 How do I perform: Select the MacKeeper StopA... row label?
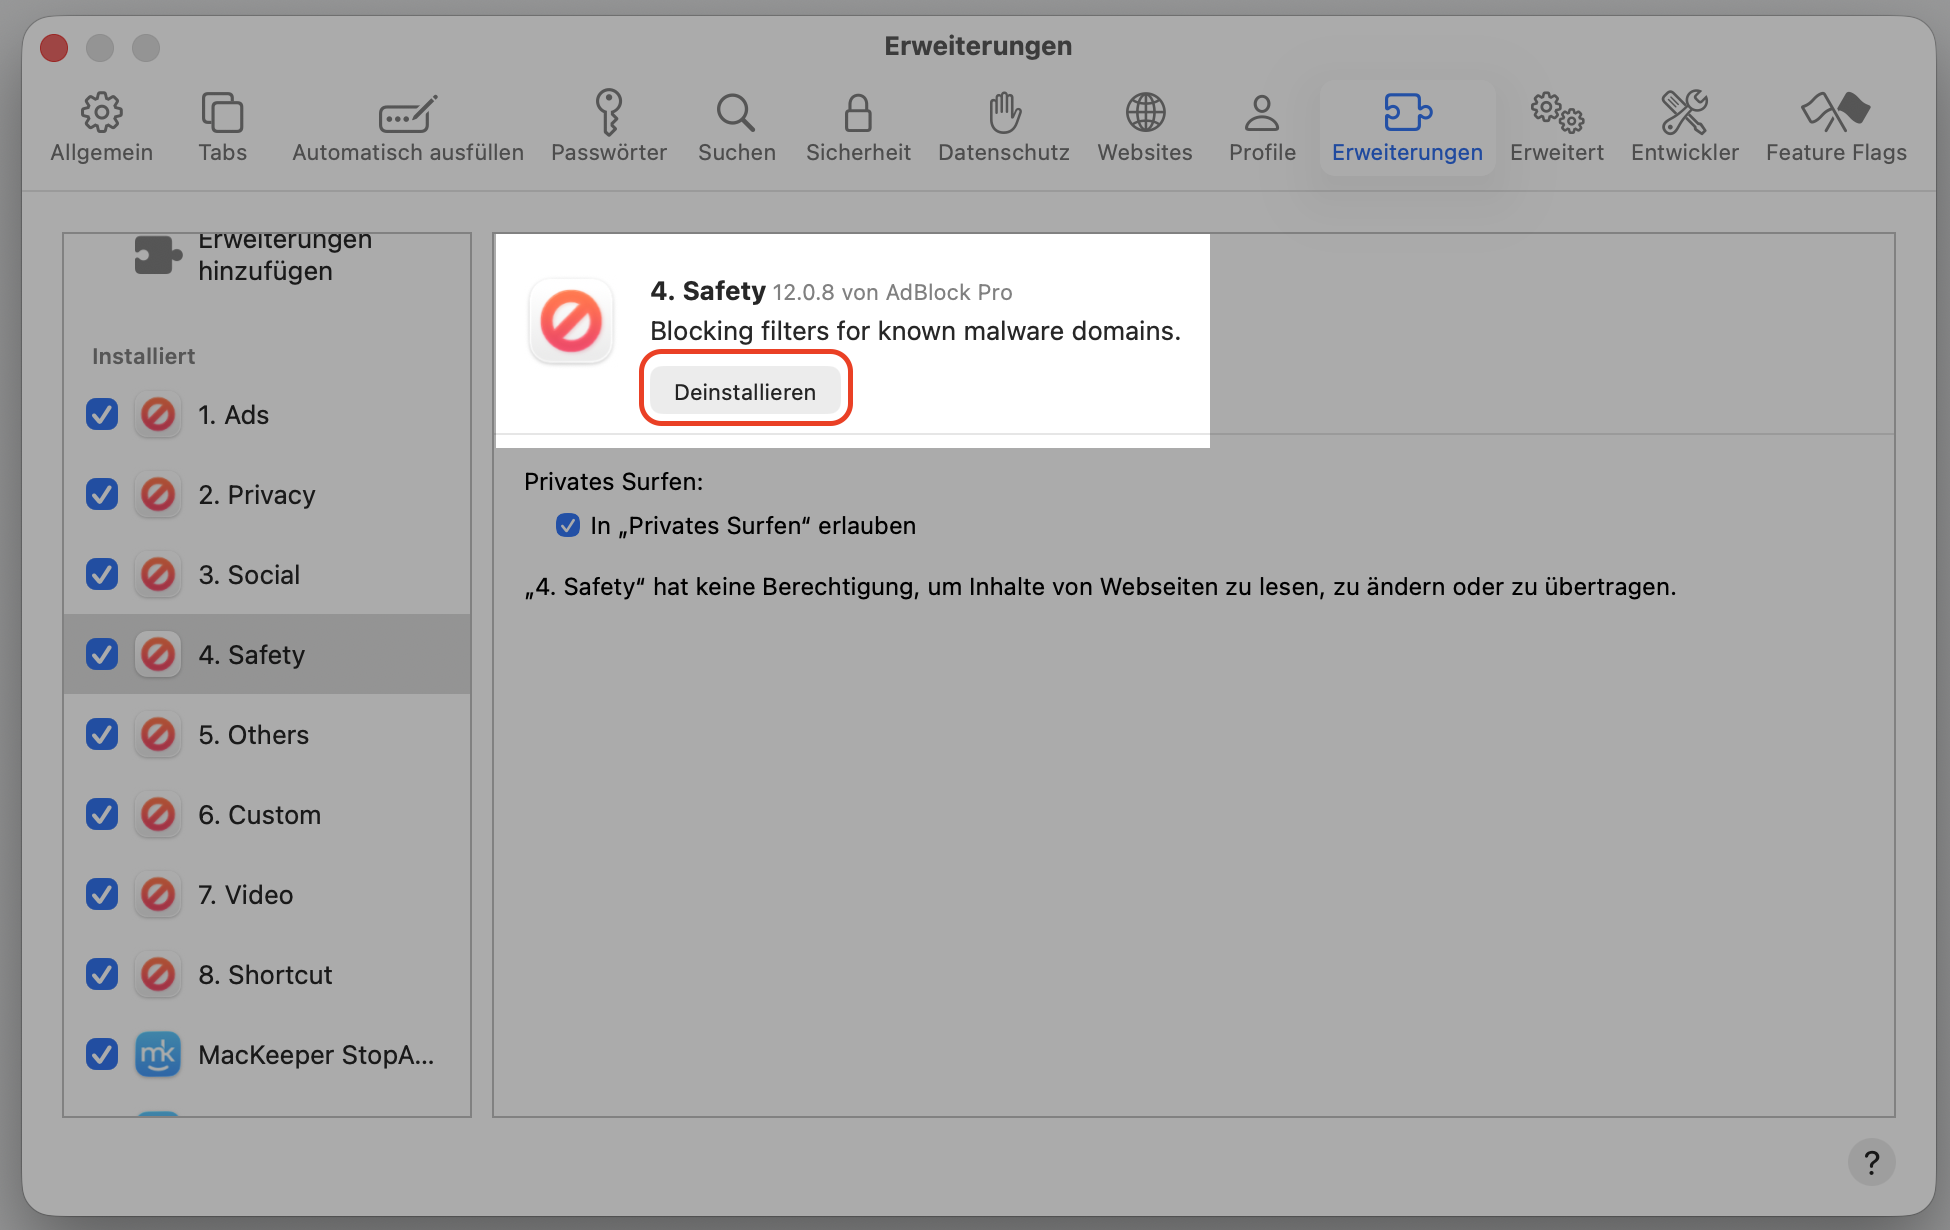[316, 1055]
